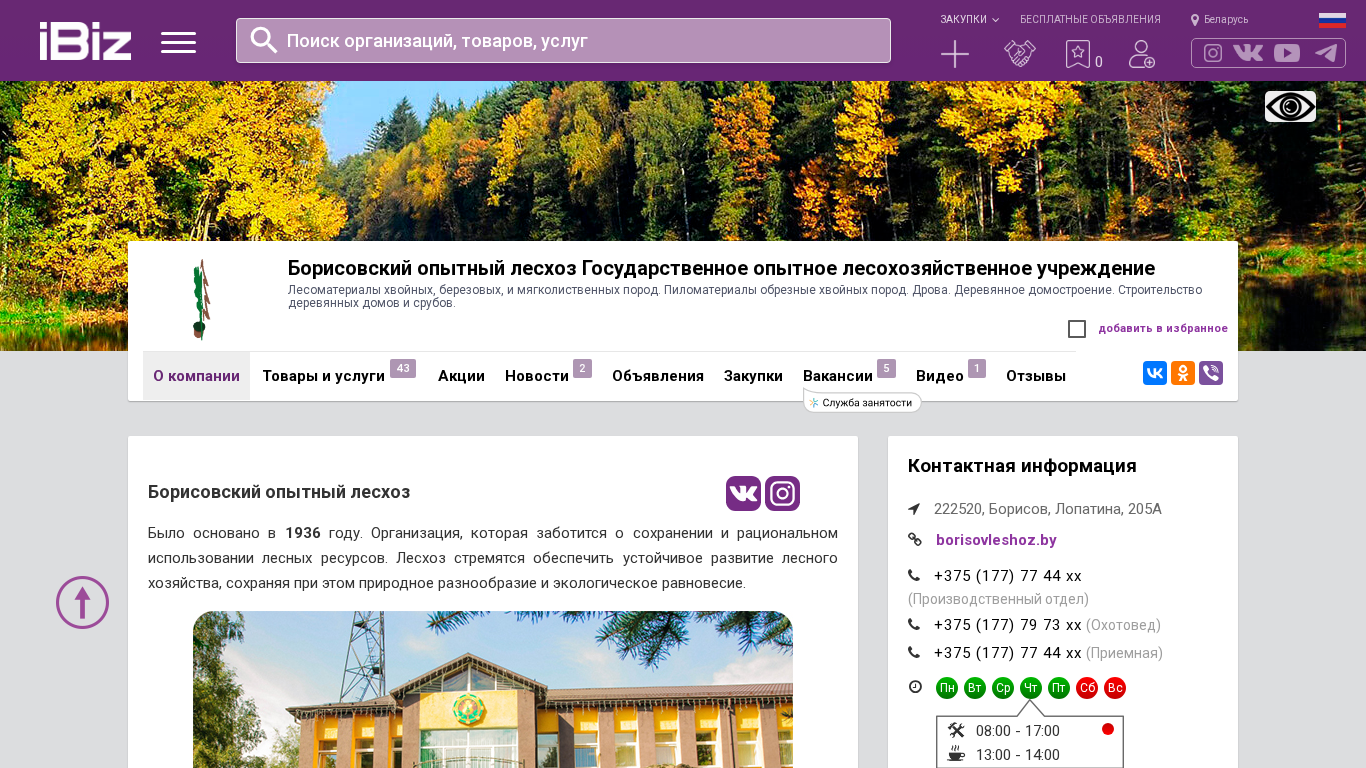
Task: Select Saturday (Сб) day circle
Action: [x=1087, y=688]
